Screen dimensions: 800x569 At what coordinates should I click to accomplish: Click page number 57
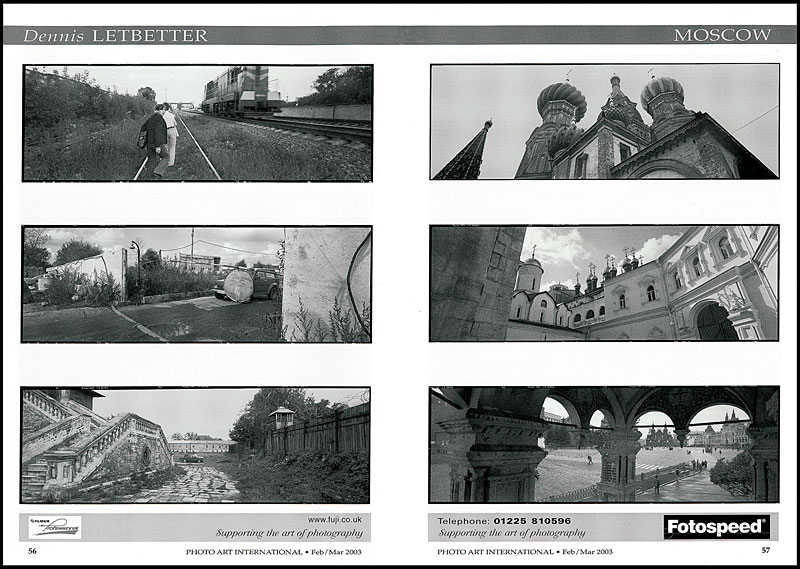click(766, 550)
